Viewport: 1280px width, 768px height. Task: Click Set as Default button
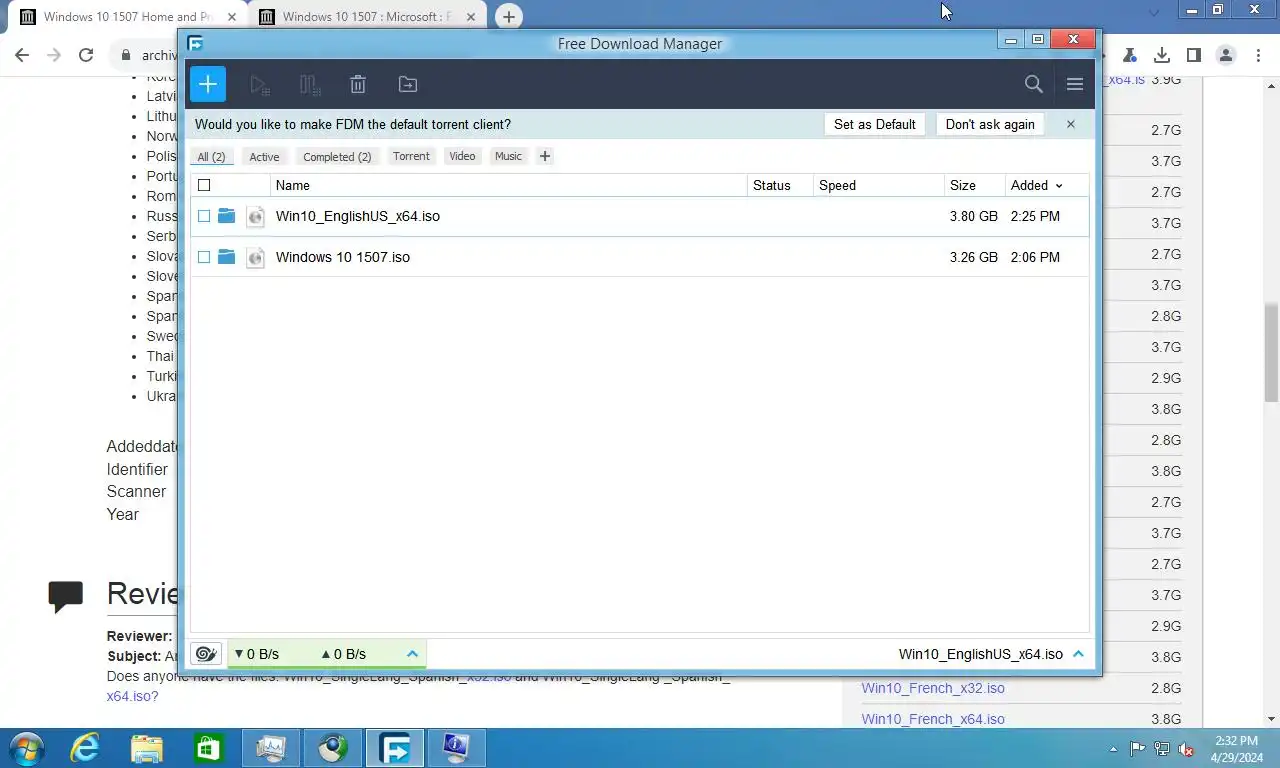[875, 124]
